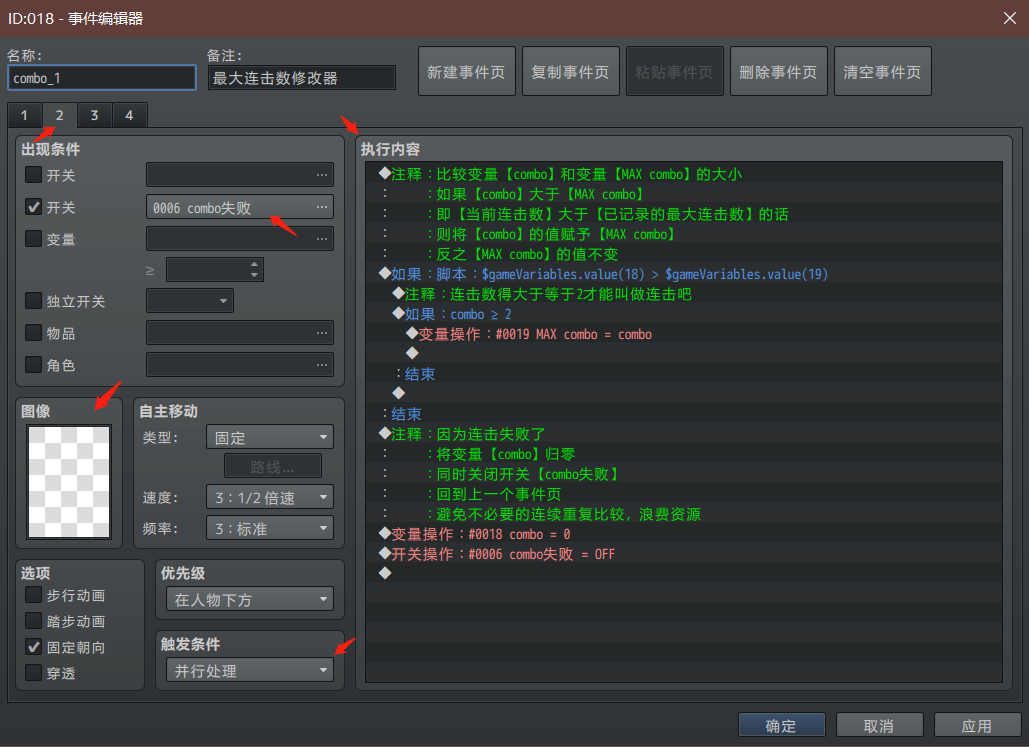The image size is (1029, 747).
Task: Check the 步行动画 option
Action: tap(33, 595)
